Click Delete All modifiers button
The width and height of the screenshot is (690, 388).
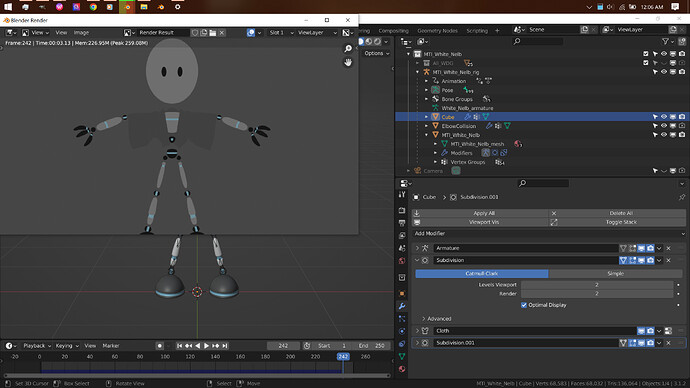click(618, 213)
